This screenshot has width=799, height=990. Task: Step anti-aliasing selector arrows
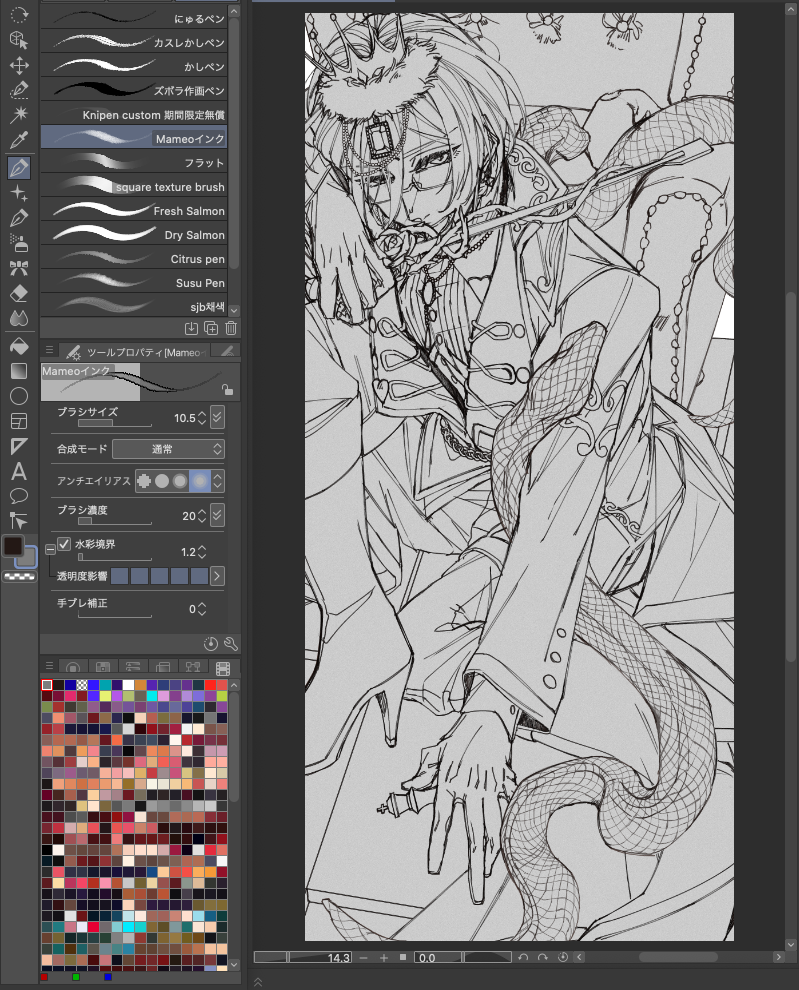218,481
